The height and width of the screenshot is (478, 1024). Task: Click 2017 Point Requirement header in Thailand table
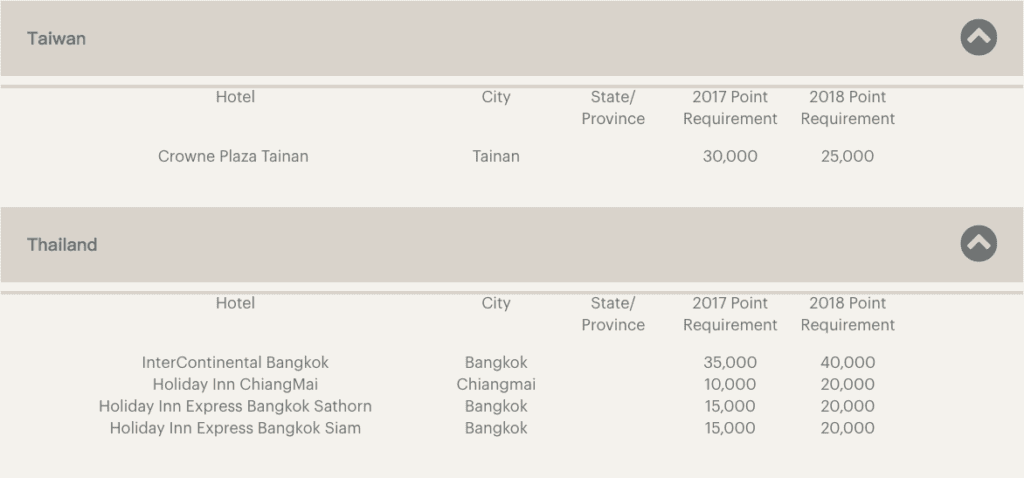click(730, 314)
